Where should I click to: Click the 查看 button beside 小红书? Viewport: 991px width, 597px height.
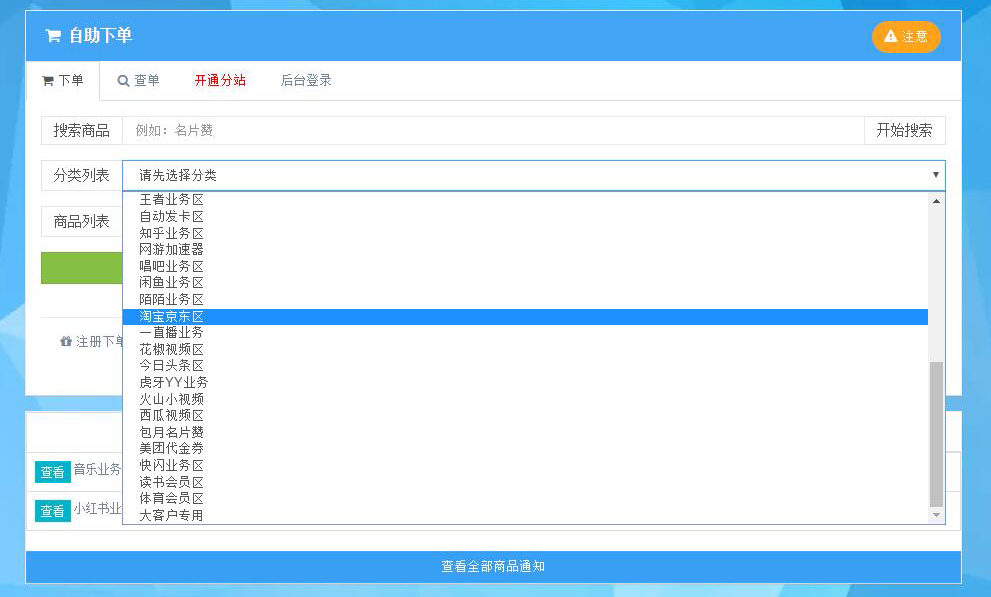point(52,510)
